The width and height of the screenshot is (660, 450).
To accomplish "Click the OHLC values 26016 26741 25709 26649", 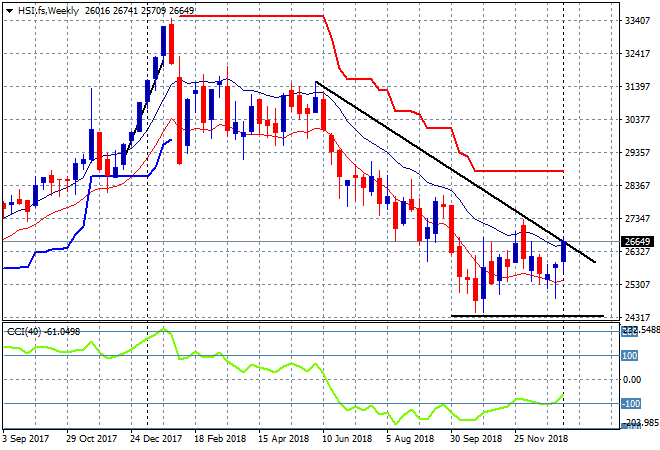I will coord(139,11).
